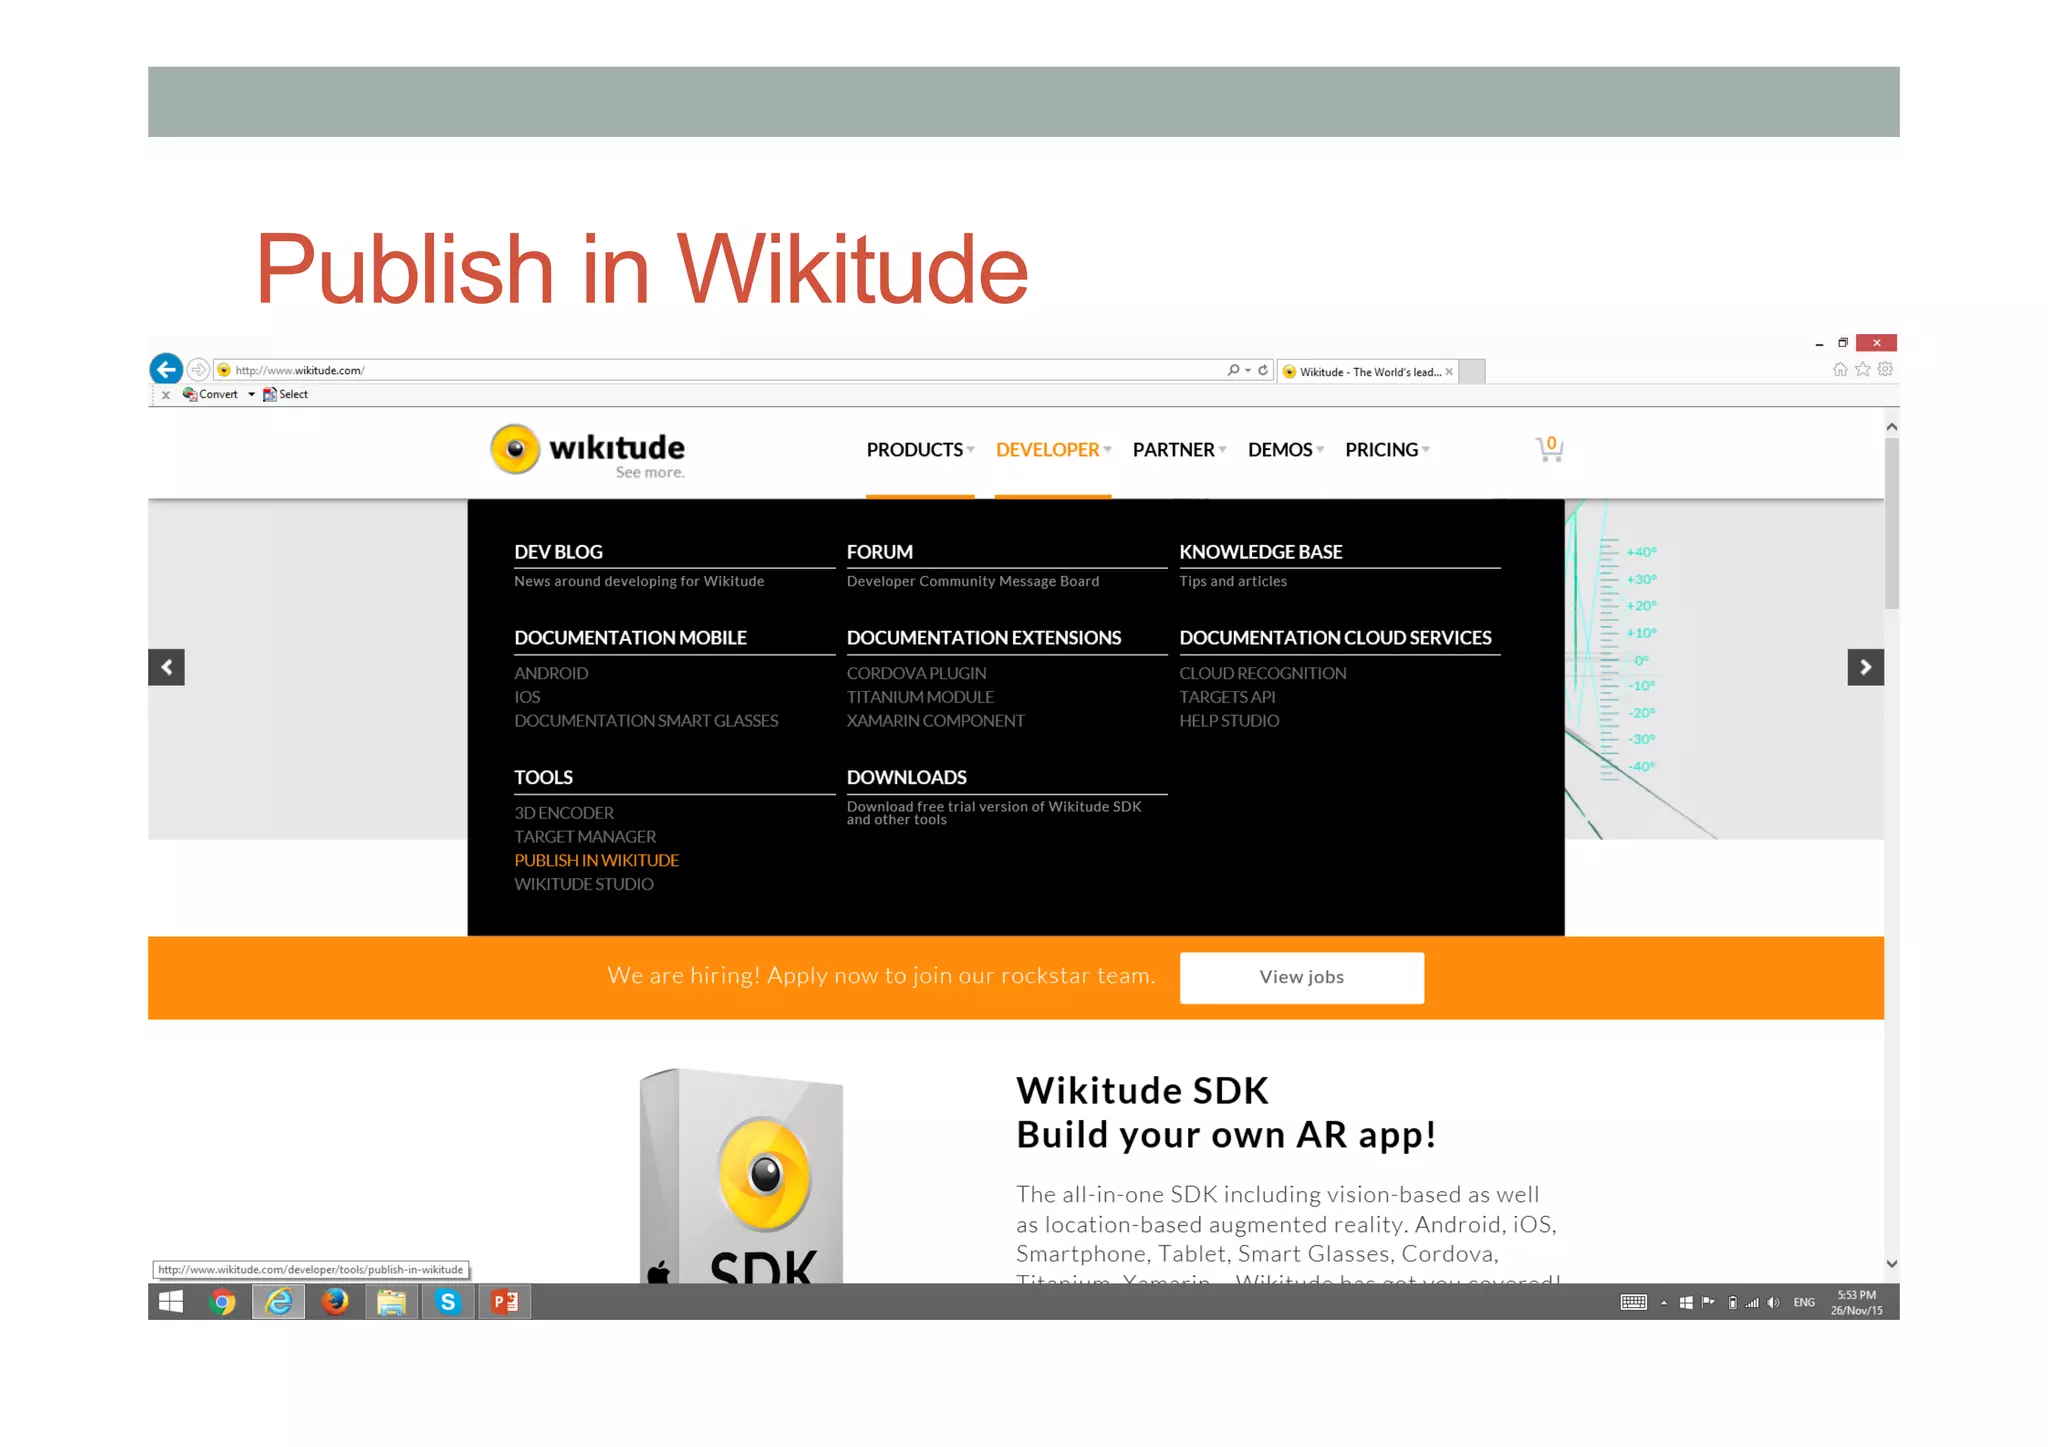Click the browser back arrow button
Viewport: 2048px width, 1447px height.
[x=166, y=369]
